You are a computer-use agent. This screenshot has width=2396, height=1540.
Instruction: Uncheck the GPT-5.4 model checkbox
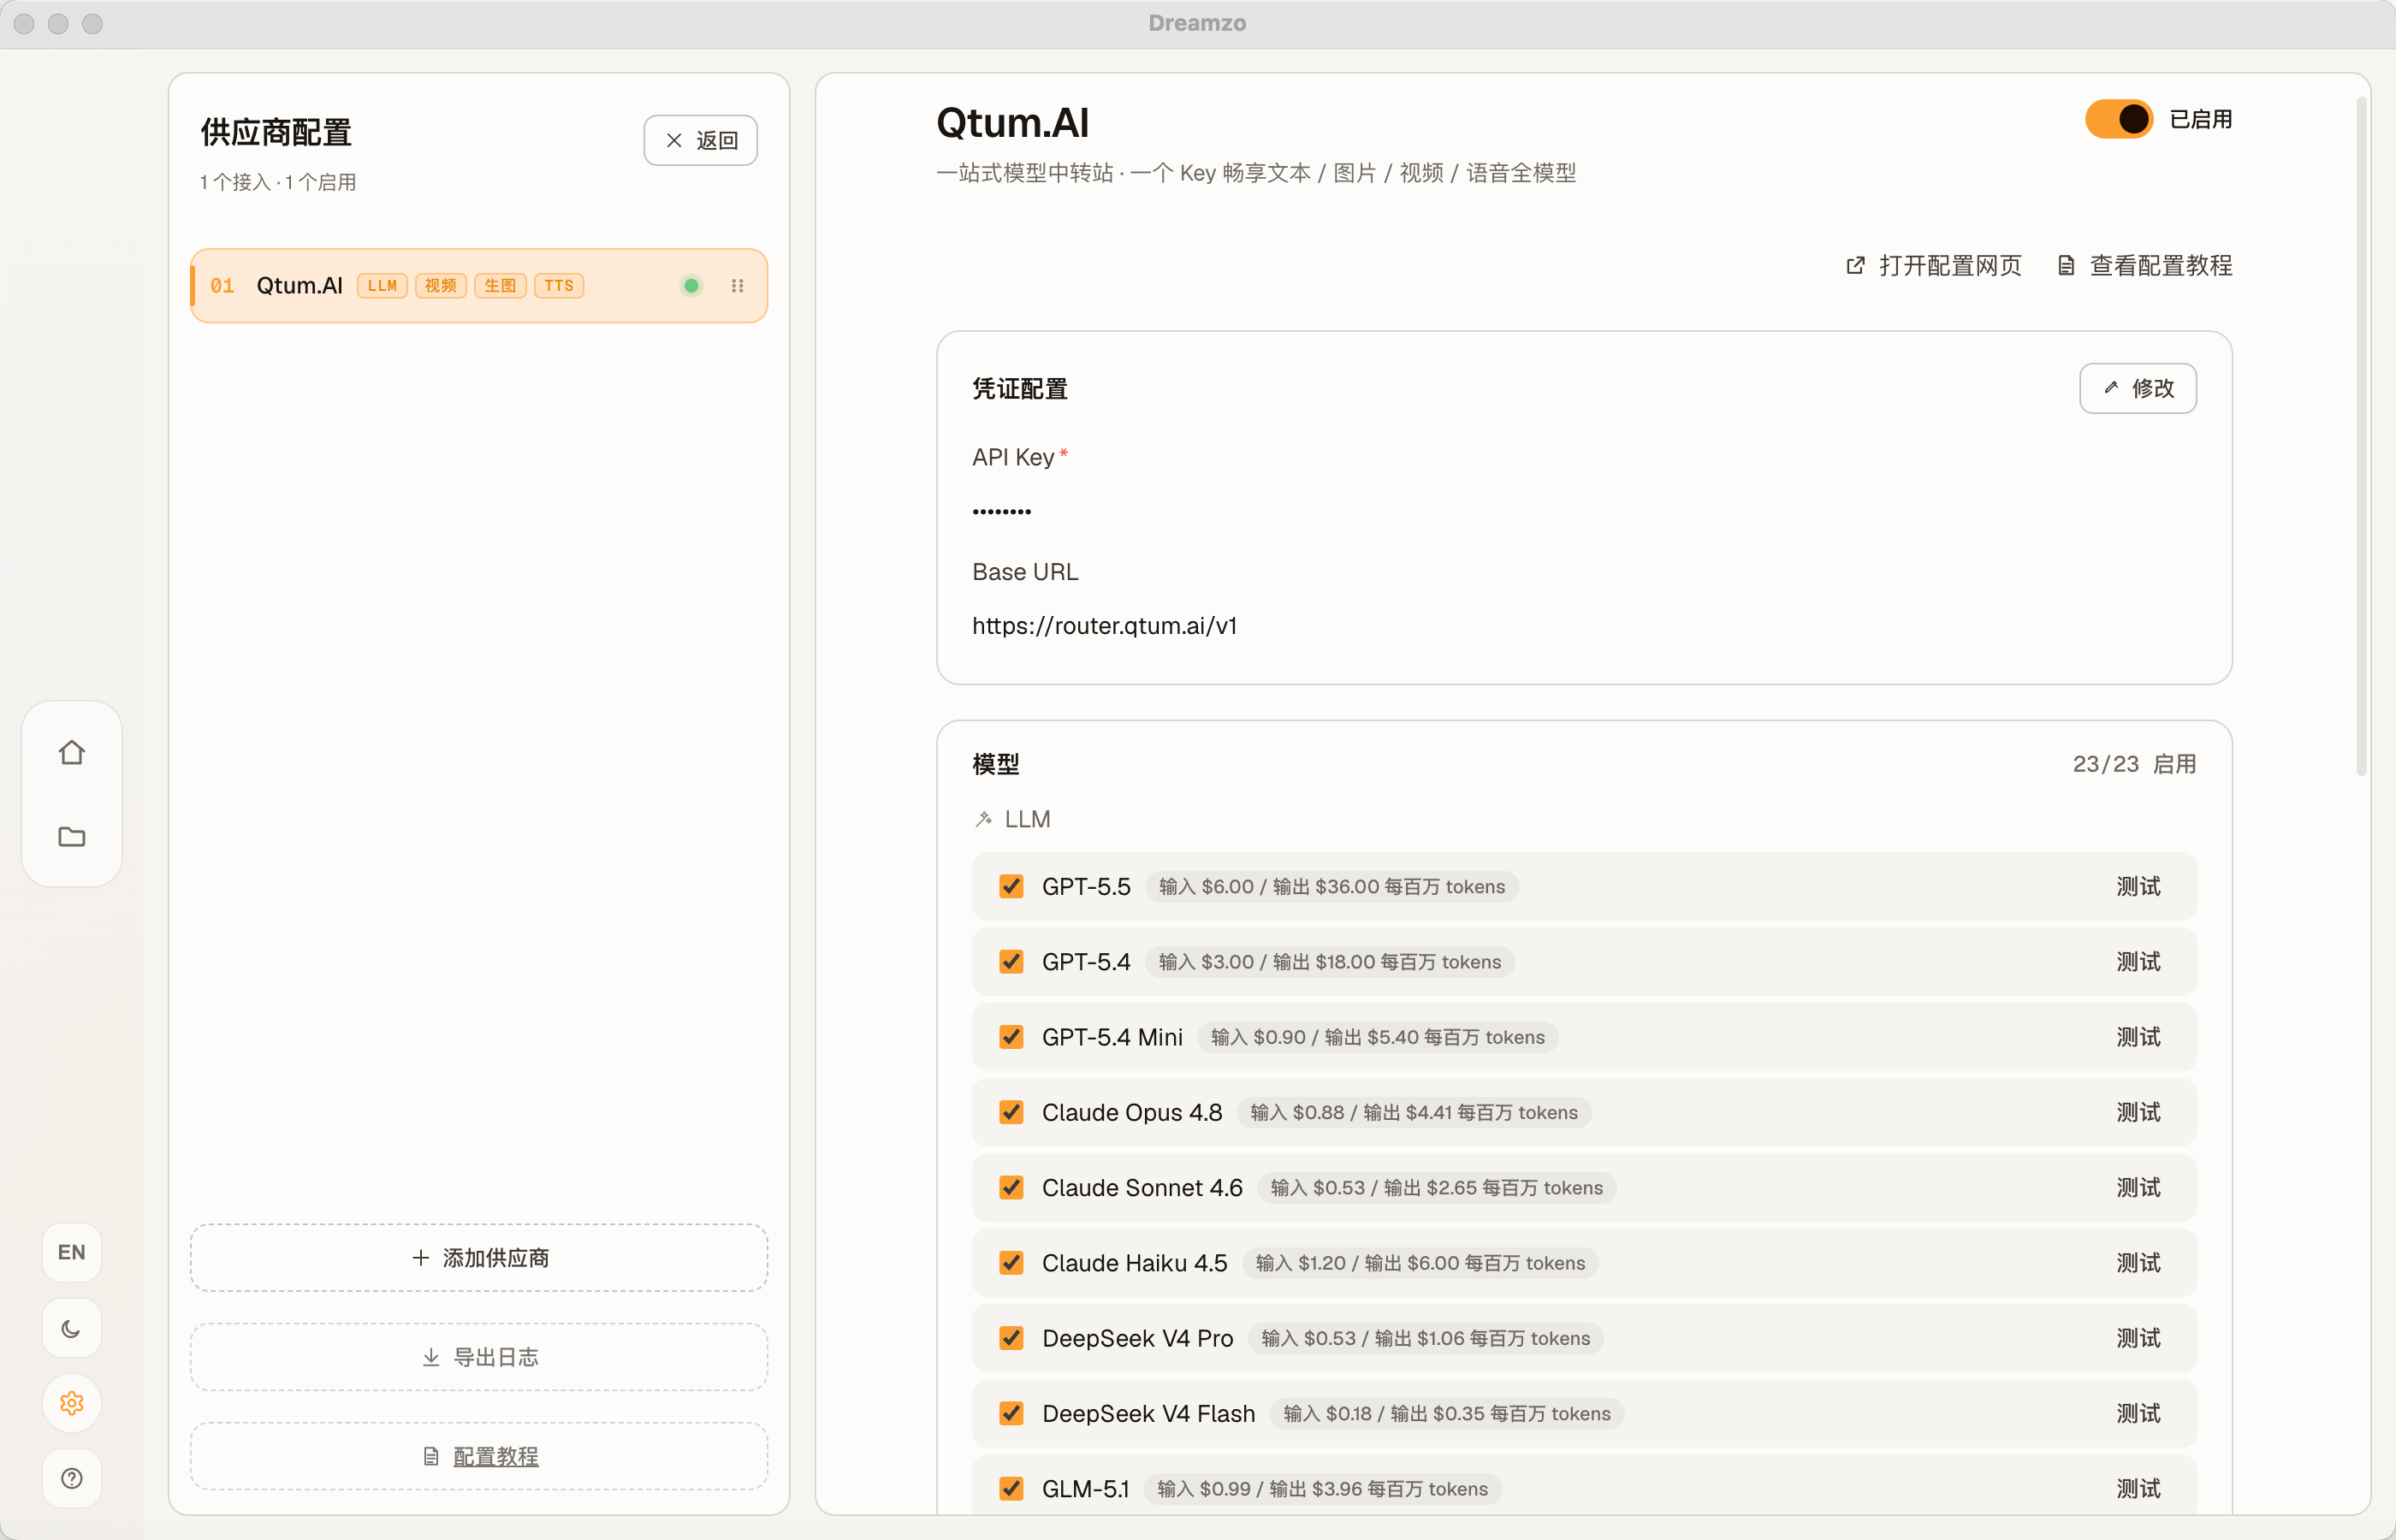(x=1011, y=961)
